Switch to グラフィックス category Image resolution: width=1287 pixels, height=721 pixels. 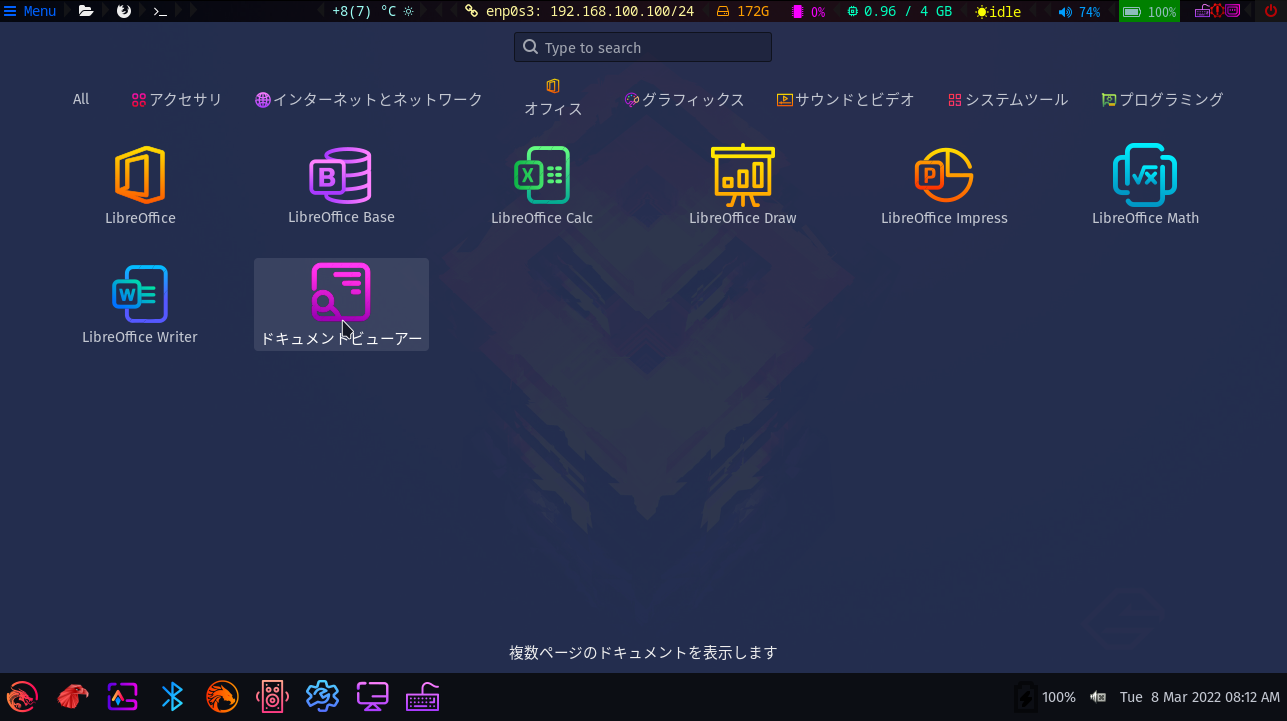685,99
